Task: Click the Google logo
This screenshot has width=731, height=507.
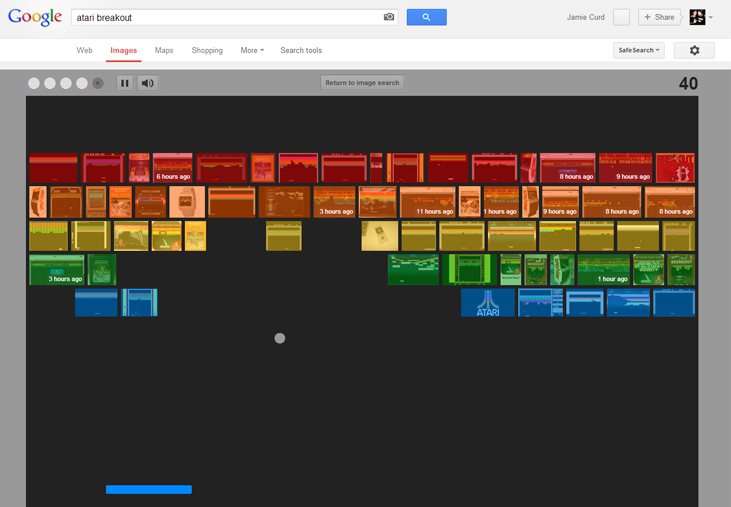Action: tap(35, 17)
